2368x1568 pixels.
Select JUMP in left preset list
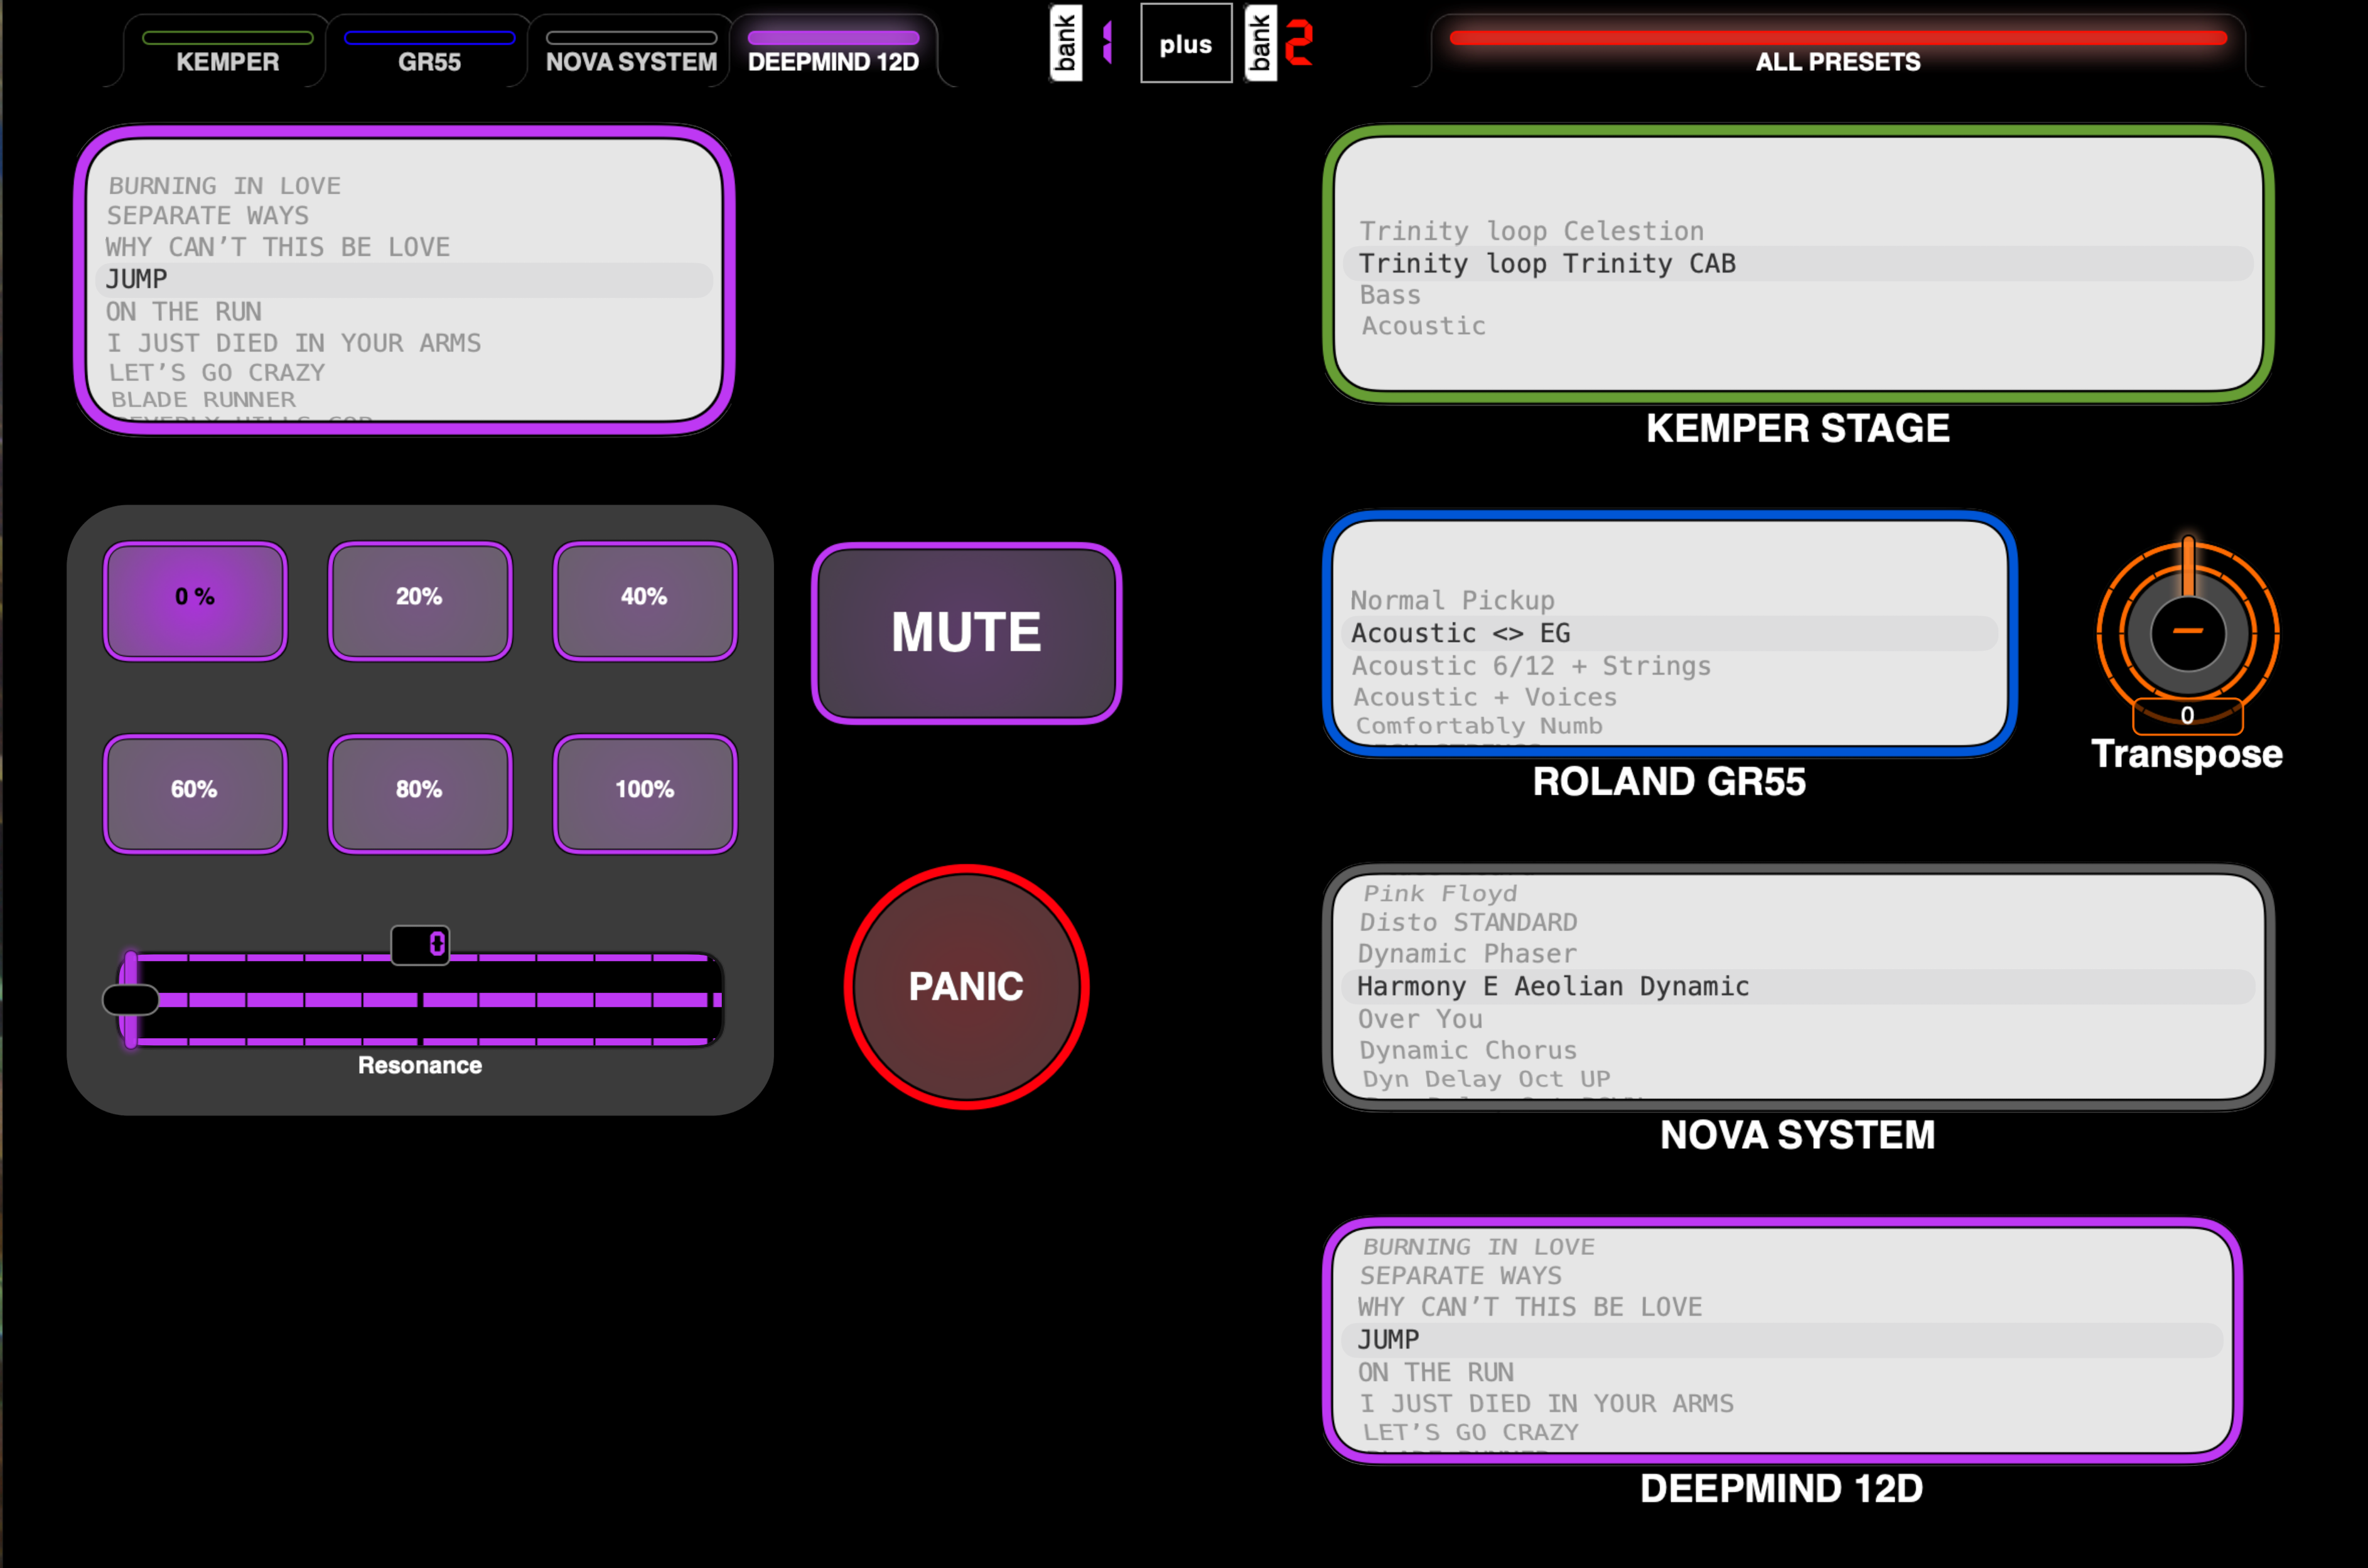pyautogui.click(x=404, y=279)
